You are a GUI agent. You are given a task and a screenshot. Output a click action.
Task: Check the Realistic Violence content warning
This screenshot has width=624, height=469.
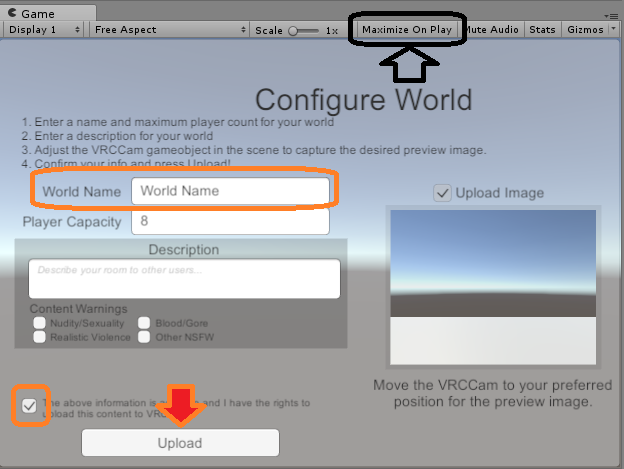tap(39, 337)
